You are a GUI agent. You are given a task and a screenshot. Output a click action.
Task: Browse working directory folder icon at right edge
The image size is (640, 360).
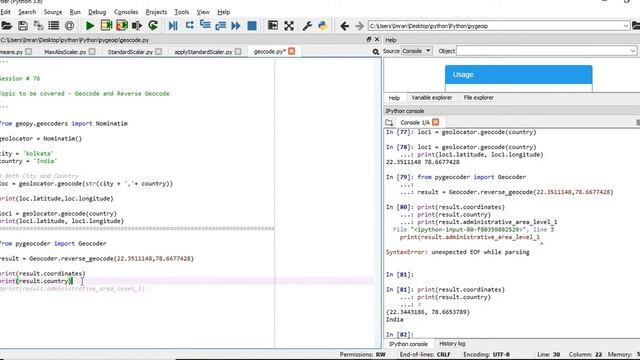pos(636,26)
